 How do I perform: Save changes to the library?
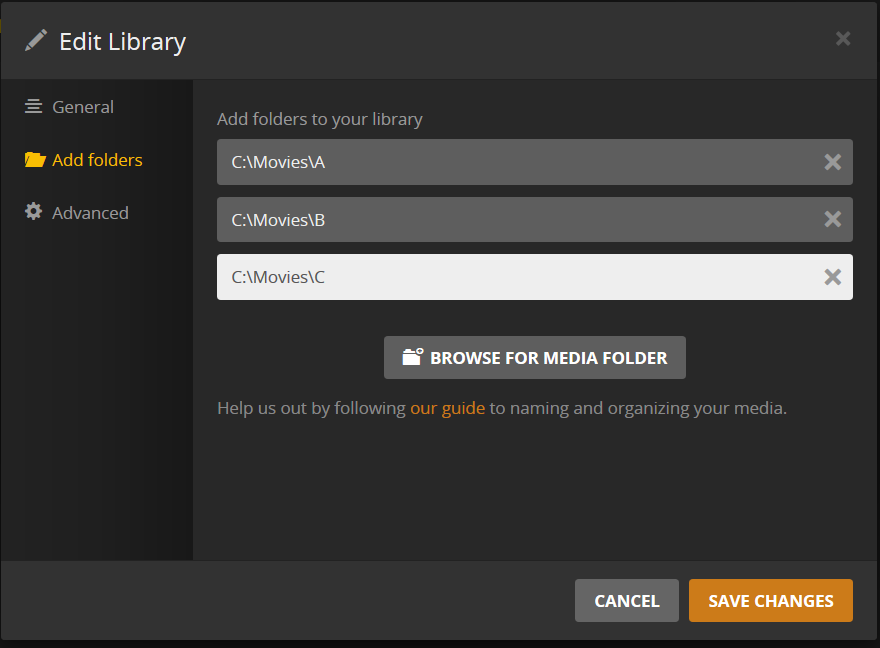click(x=770, y=601)
